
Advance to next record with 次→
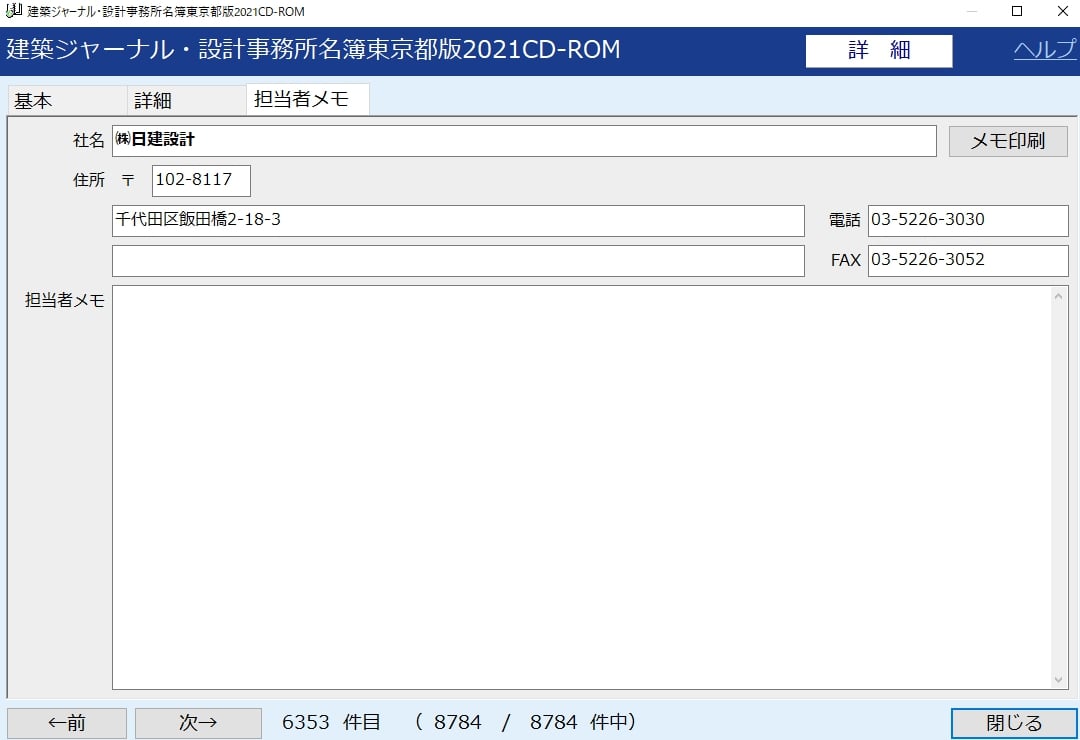pyautogui.click(x=198, y=723)
